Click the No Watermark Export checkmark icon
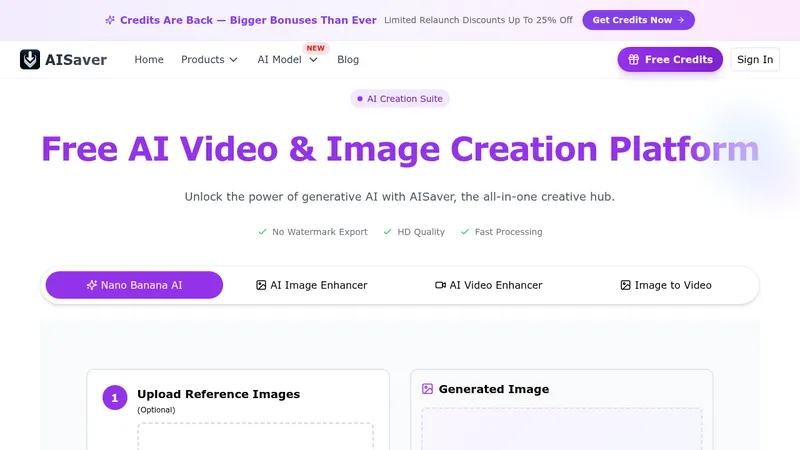800x450 pixels. [262, 232]
